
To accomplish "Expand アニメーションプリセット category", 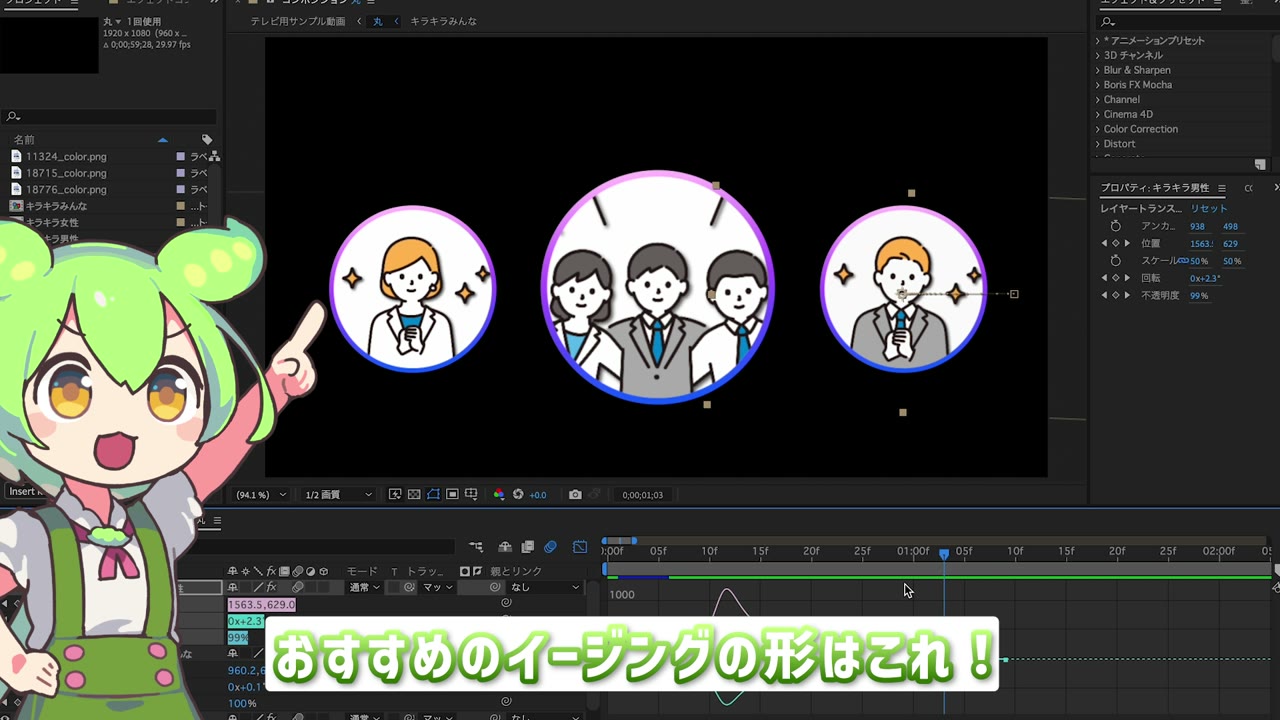I will [x=1098, y=41].
